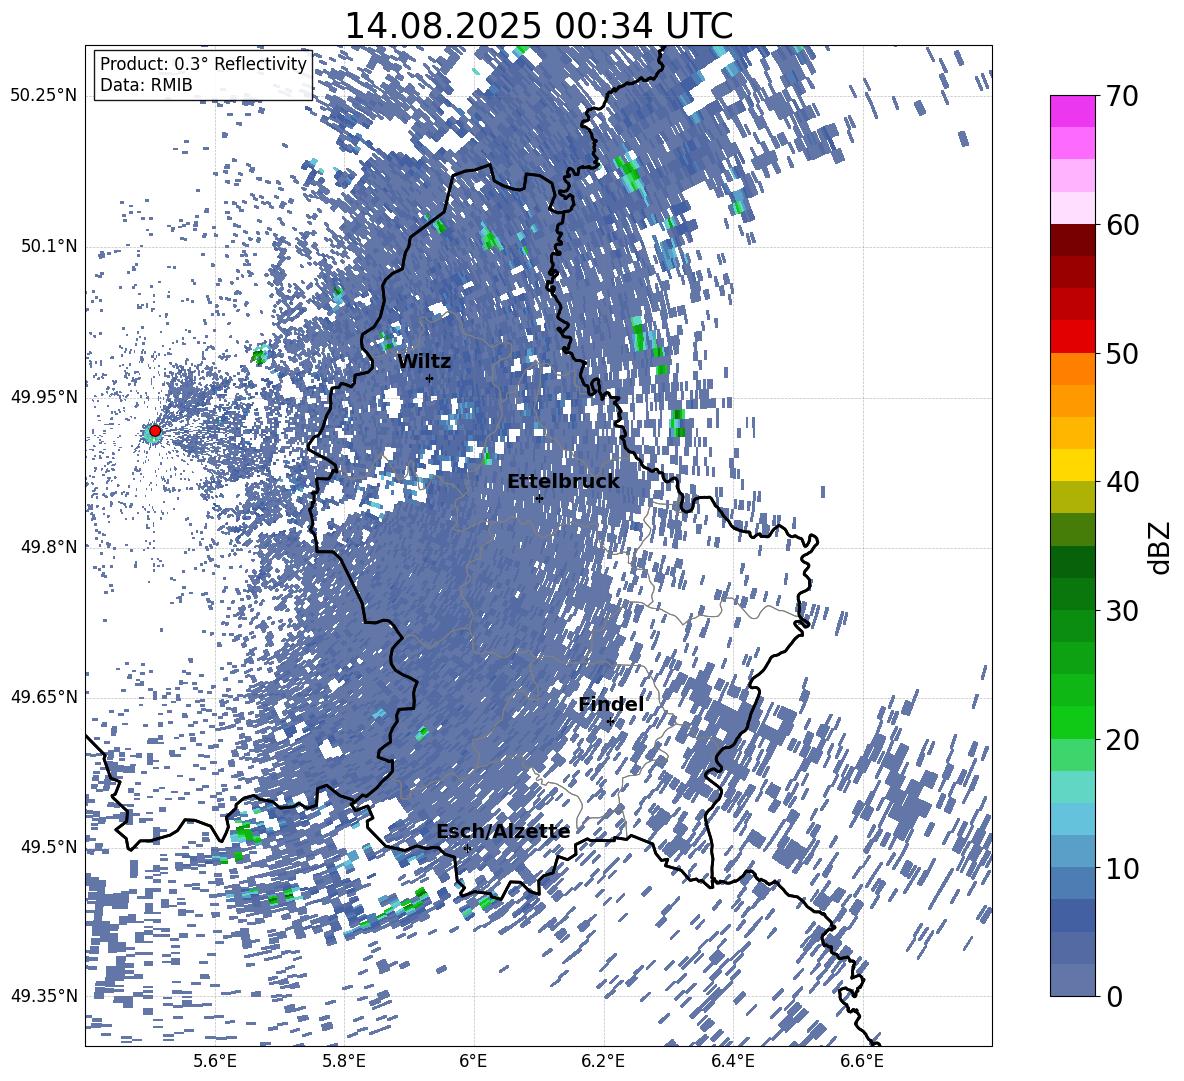The width and height of the screenshot is (1184, 1081).
Task: Click the 50 tick on the colorbar
Action: tap(1122, 354)
